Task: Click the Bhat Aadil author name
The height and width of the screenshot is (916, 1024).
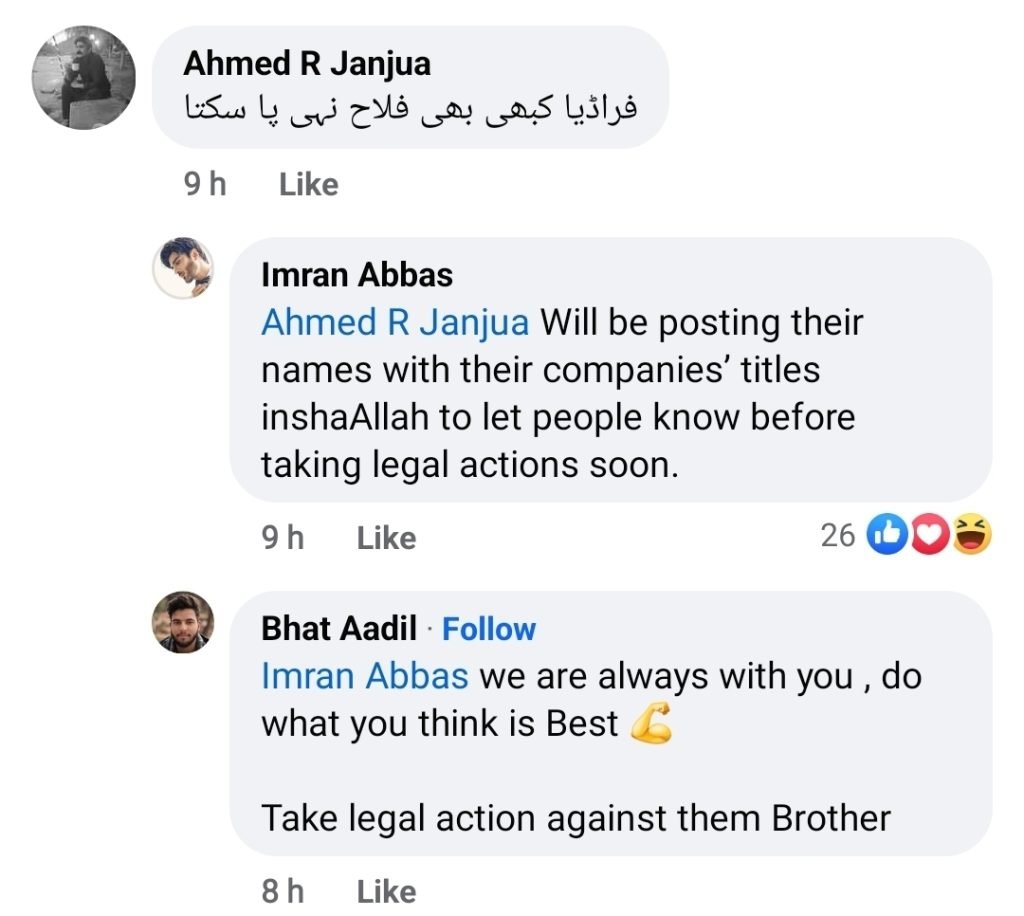Action: point(338,629)
